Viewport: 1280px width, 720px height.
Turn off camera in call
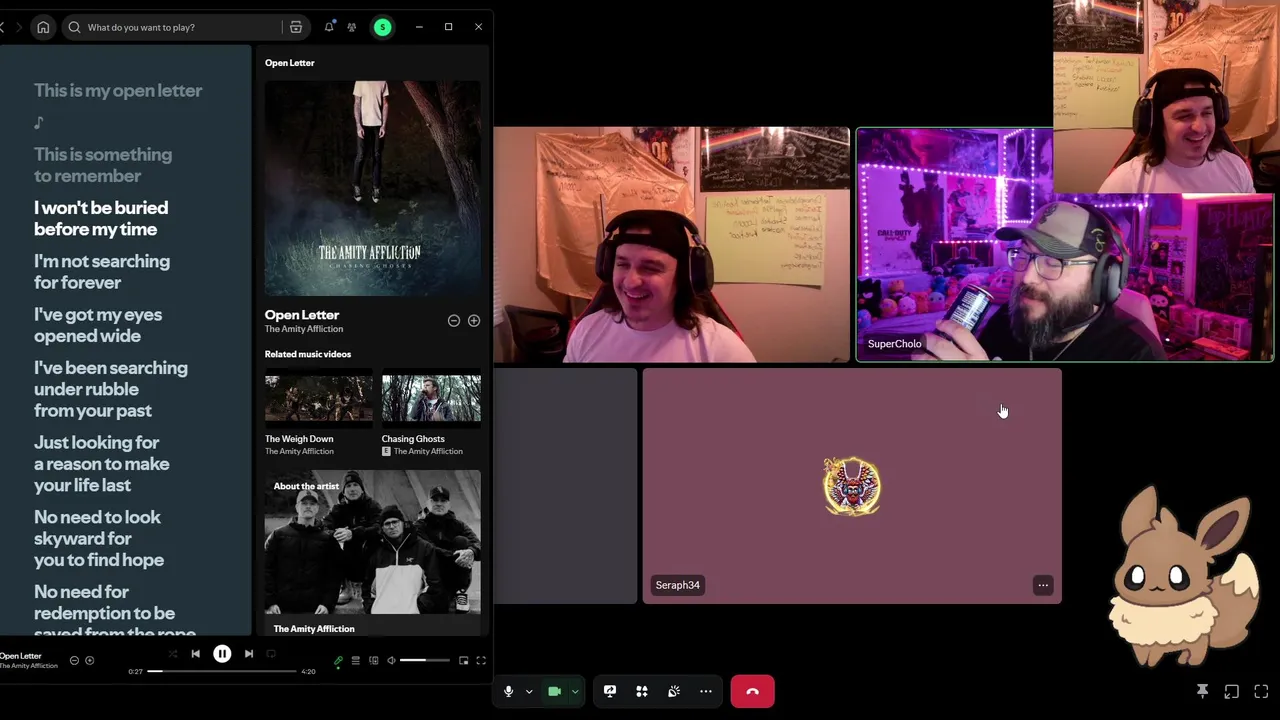point(554,691)
